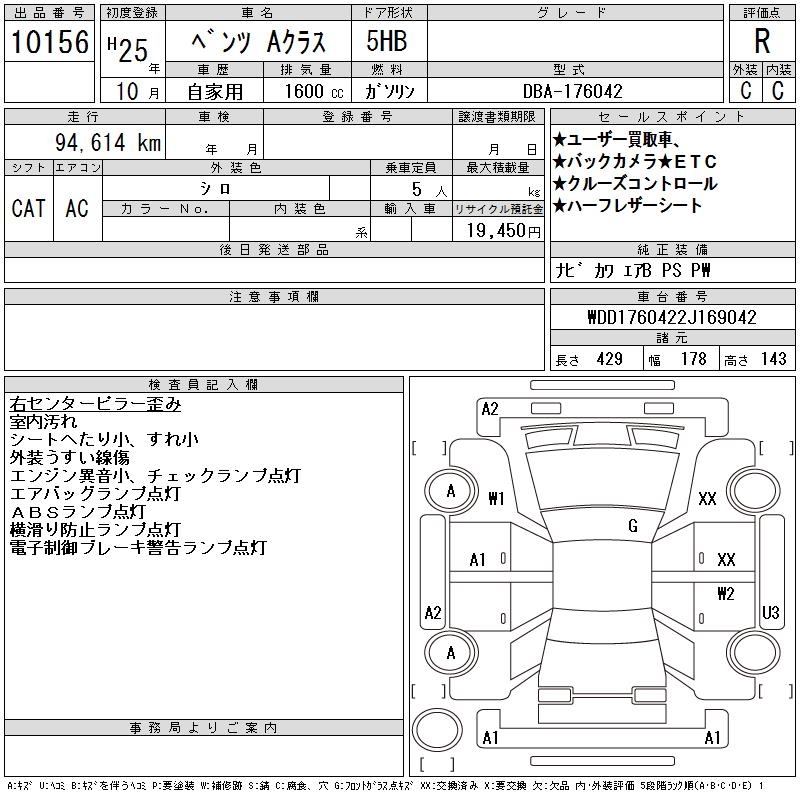The height and width of the screenshot is (800, 800).
Task: Select the "純正装備" header
Action: click(672, 249)
